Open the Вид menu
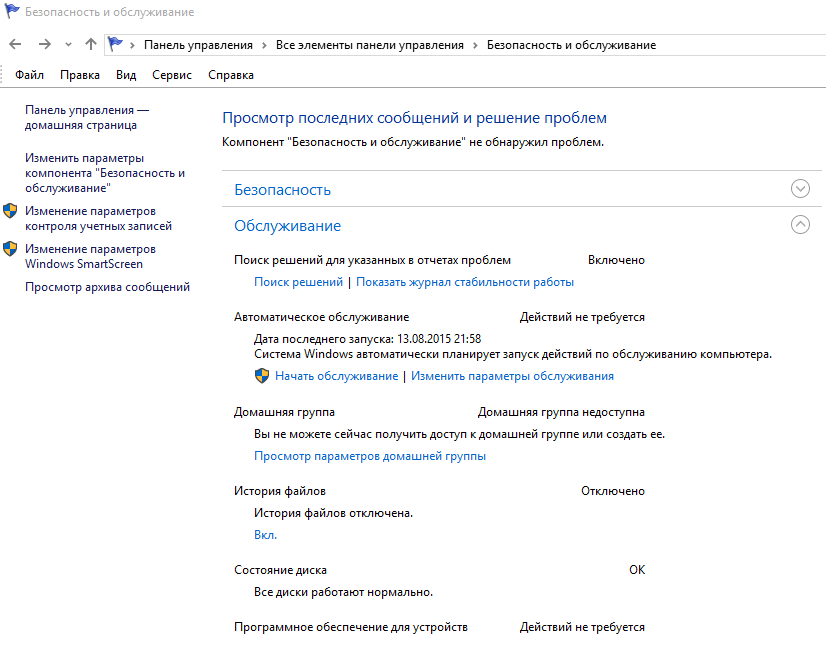Image resolution: width=826 pixels, height=662 pixels. (126, 75)
